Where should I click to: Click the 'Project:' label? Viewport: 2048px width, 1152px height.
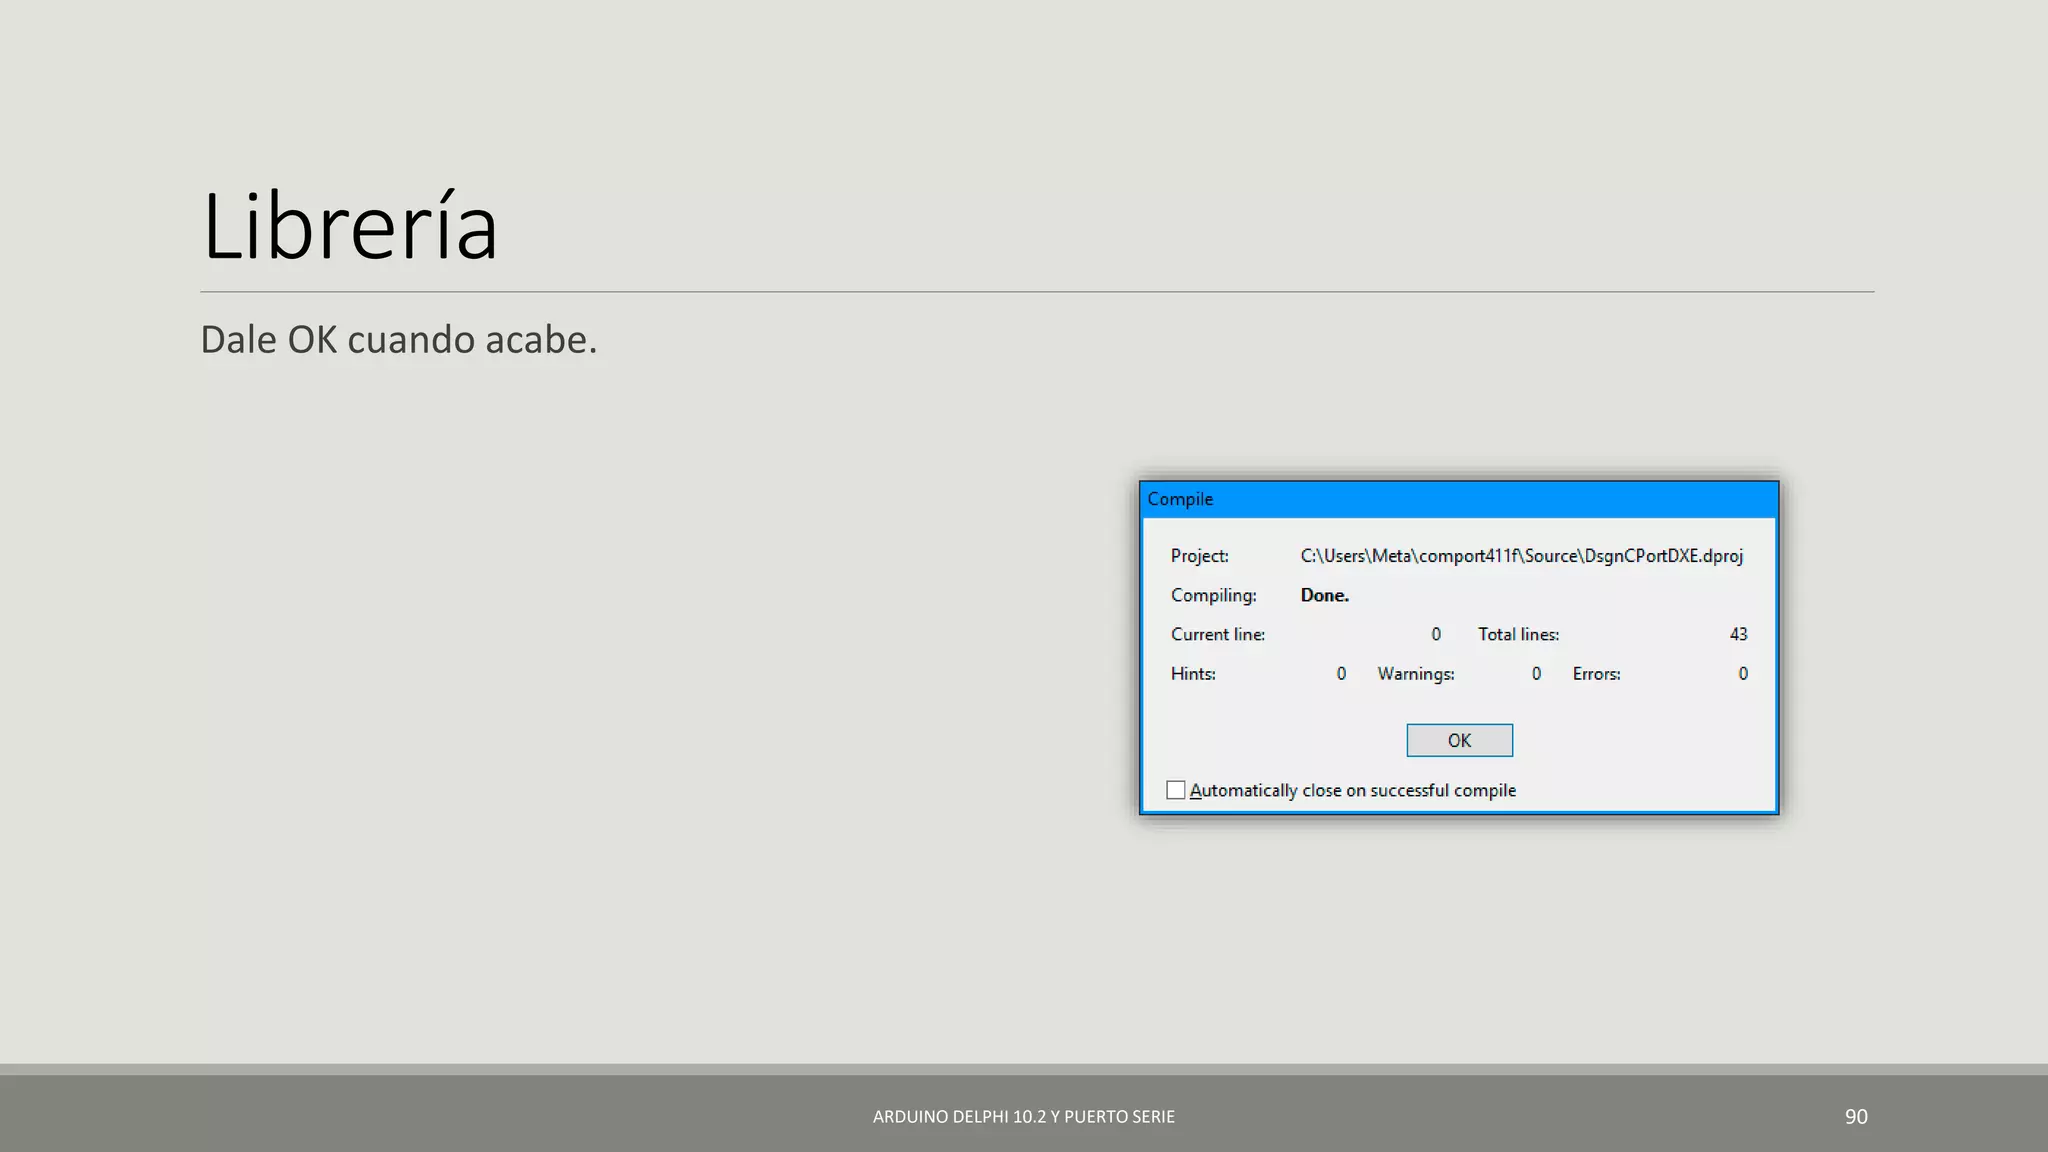coord(1199,556)
